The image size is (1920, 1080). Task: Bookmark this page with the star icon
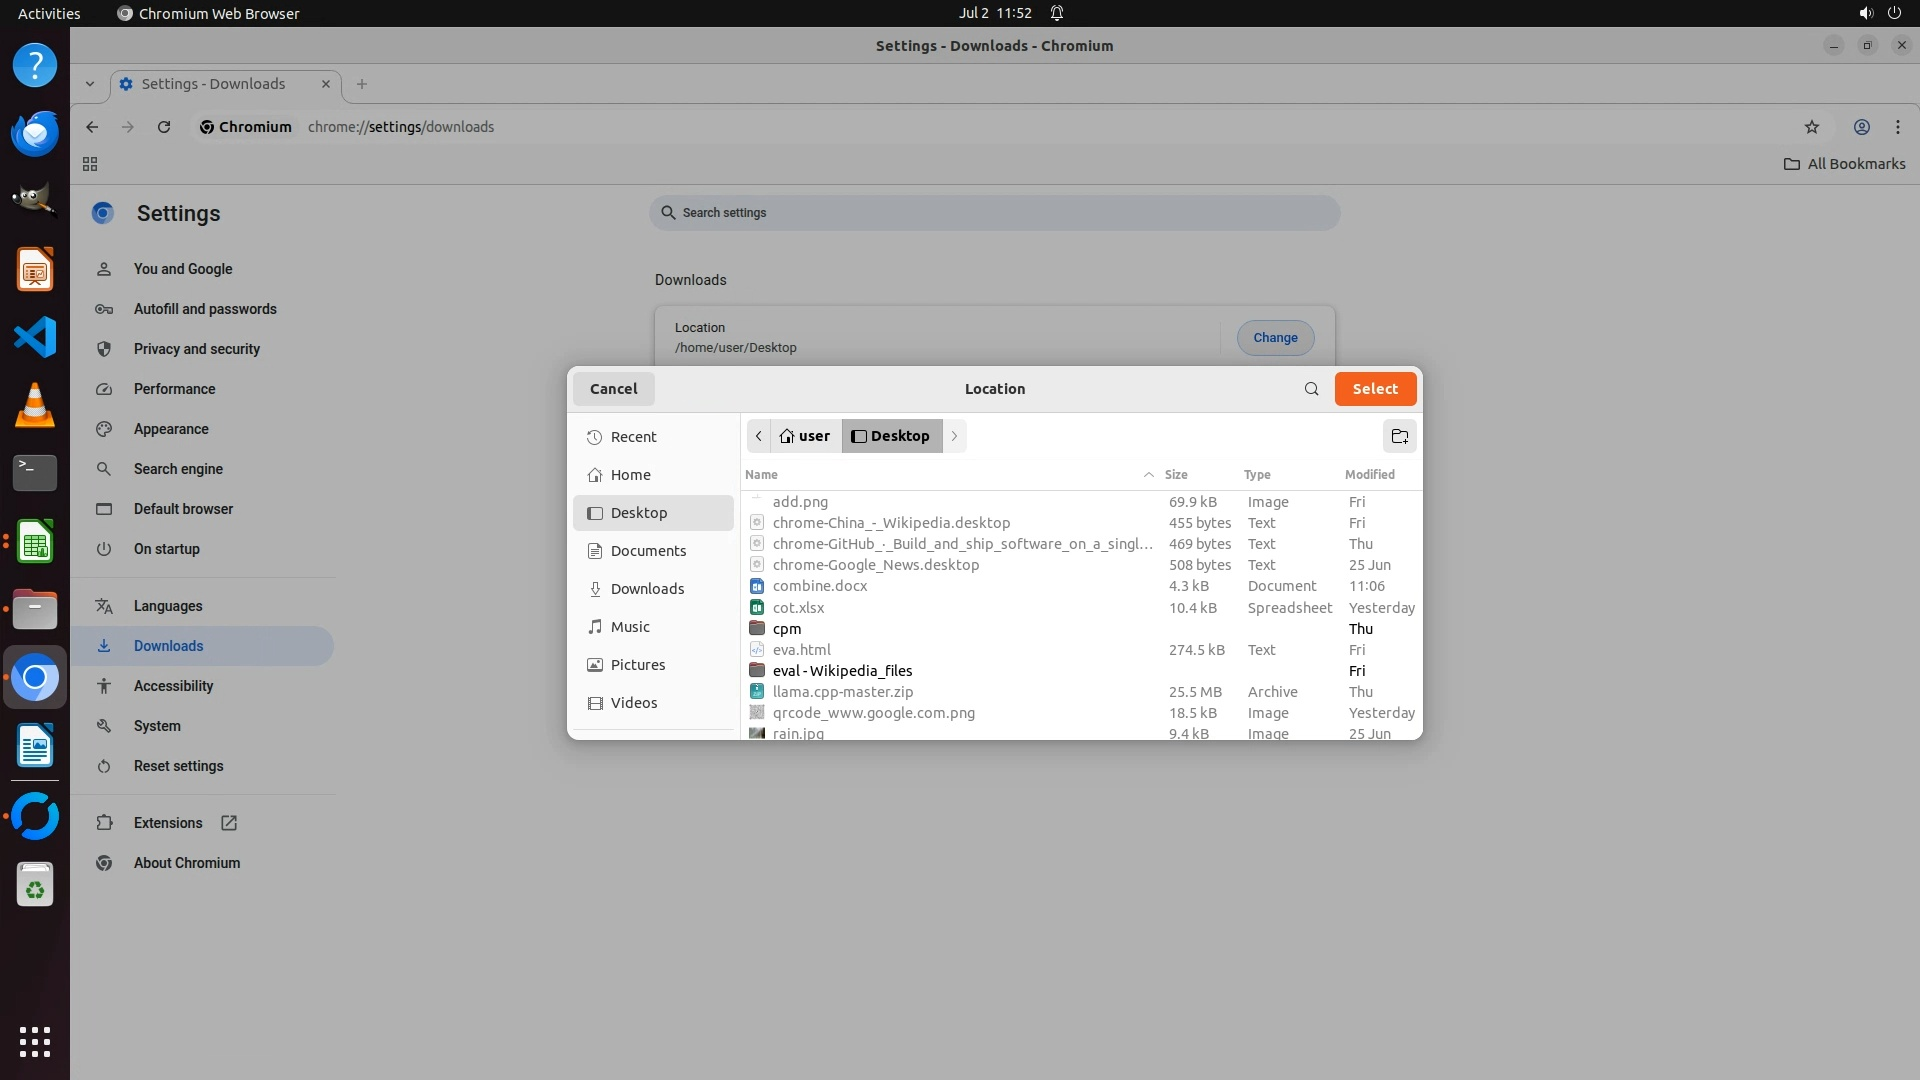(1811, 127)
